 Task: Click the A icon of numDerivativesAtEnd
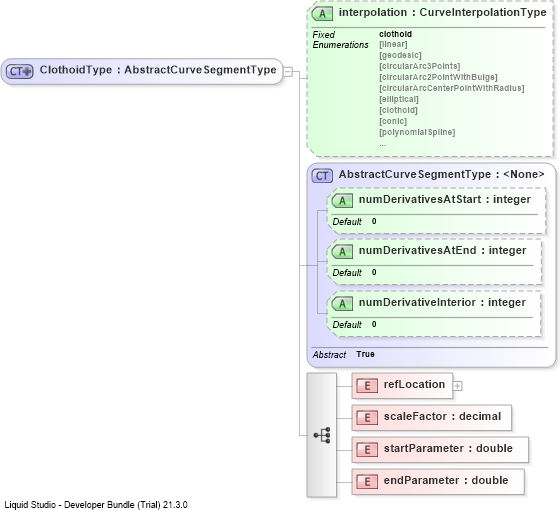pyautogui.click(x=342, y=252)
